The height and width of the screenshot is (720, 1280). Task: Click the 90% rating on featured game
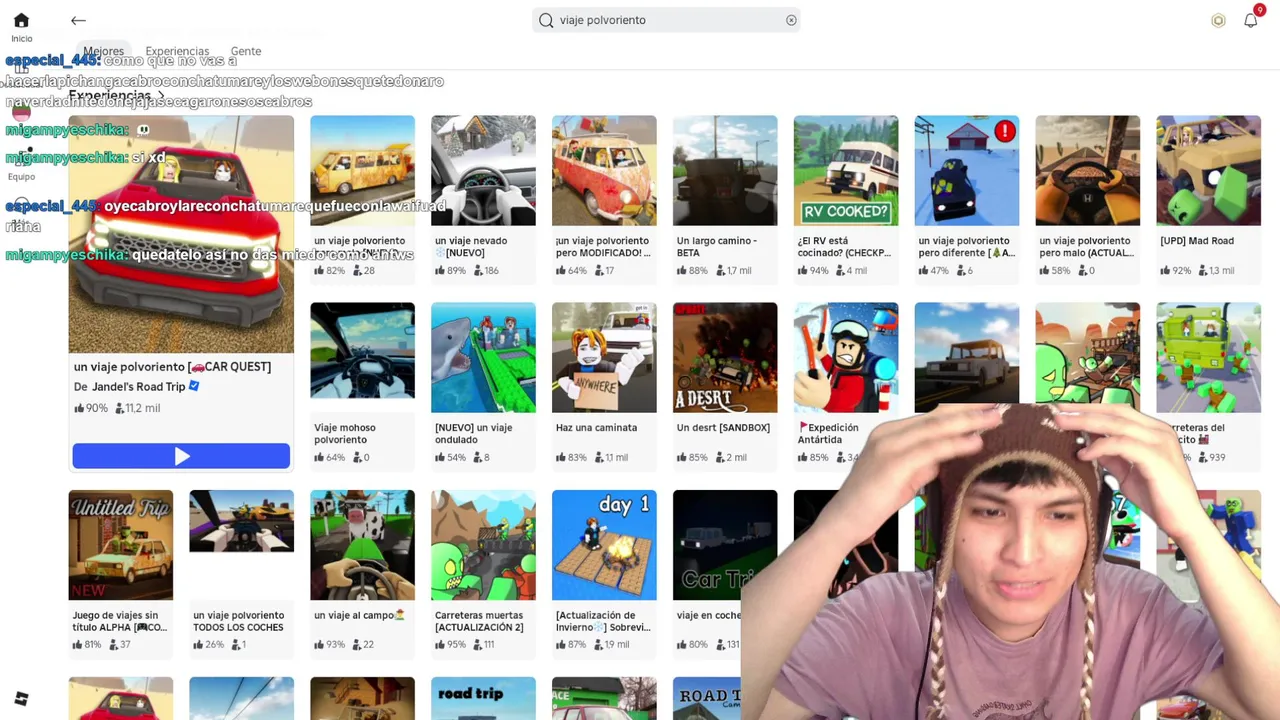point(91,408)
